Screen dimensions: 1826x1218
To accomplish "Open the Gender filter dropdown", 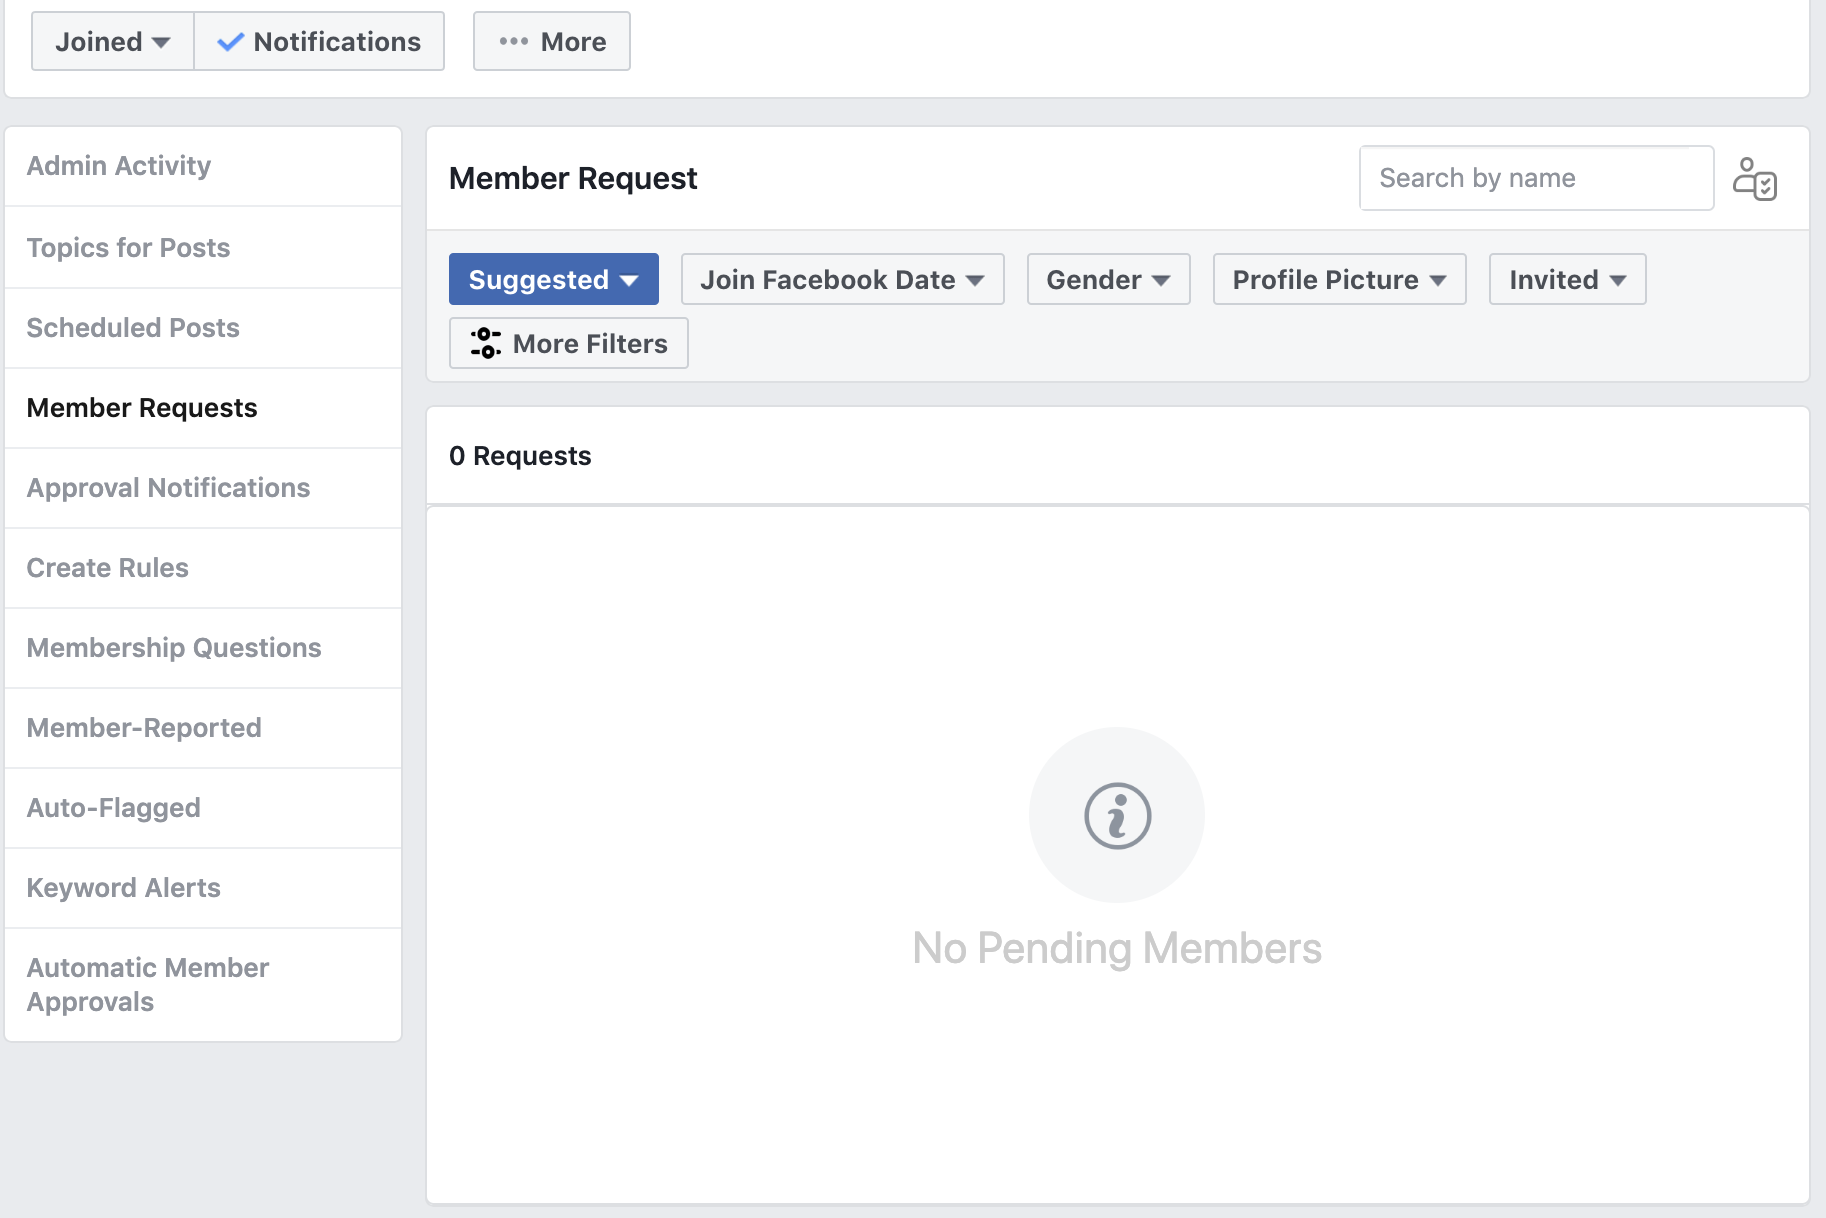I will [x=1107, y=279].
